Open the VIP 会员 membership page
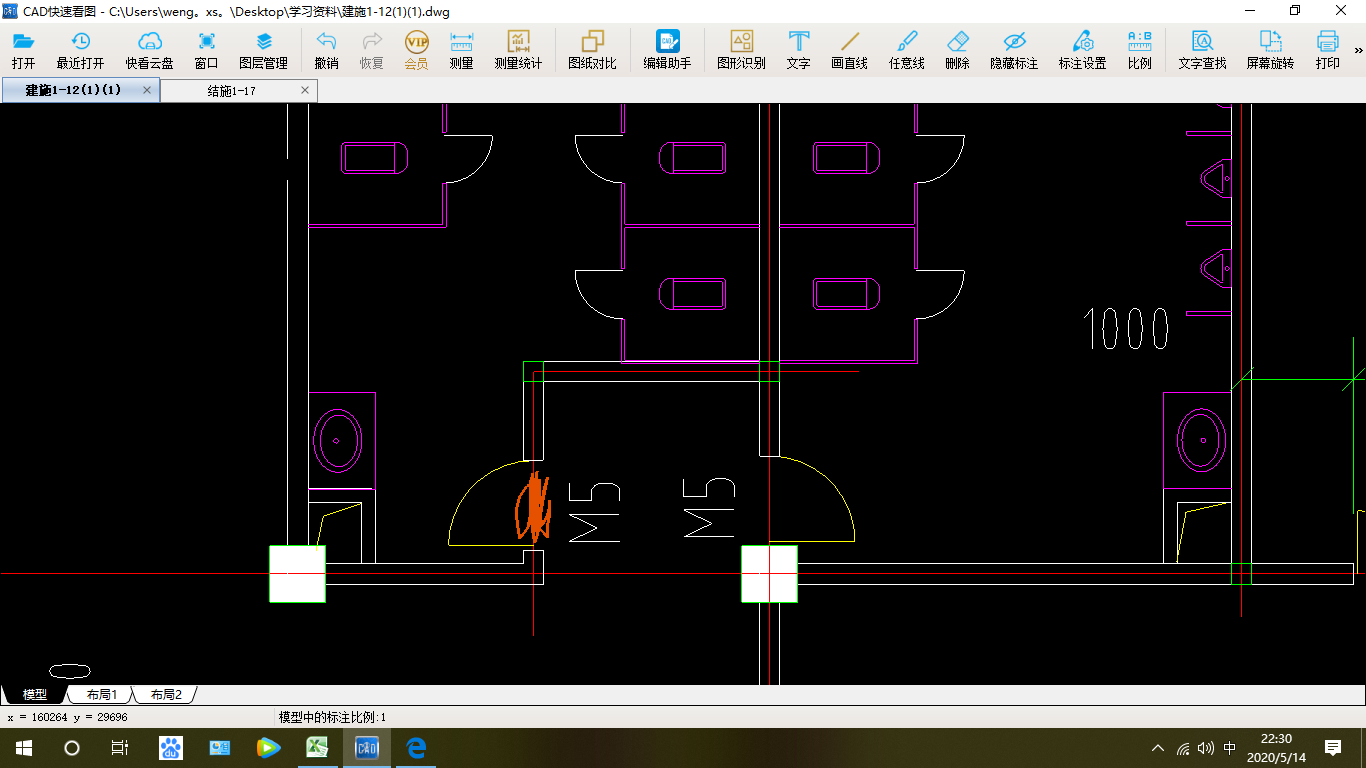The image size is (1366, 768). [416, 50]
